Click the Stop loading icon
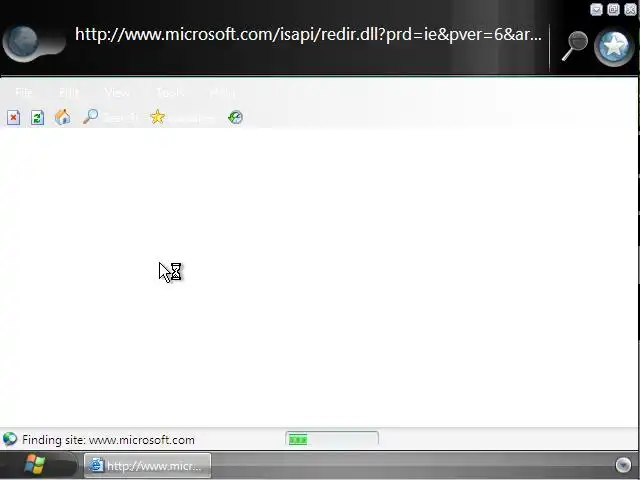The height and width of the screenshot is (480, 640). [x=13, y=118]
